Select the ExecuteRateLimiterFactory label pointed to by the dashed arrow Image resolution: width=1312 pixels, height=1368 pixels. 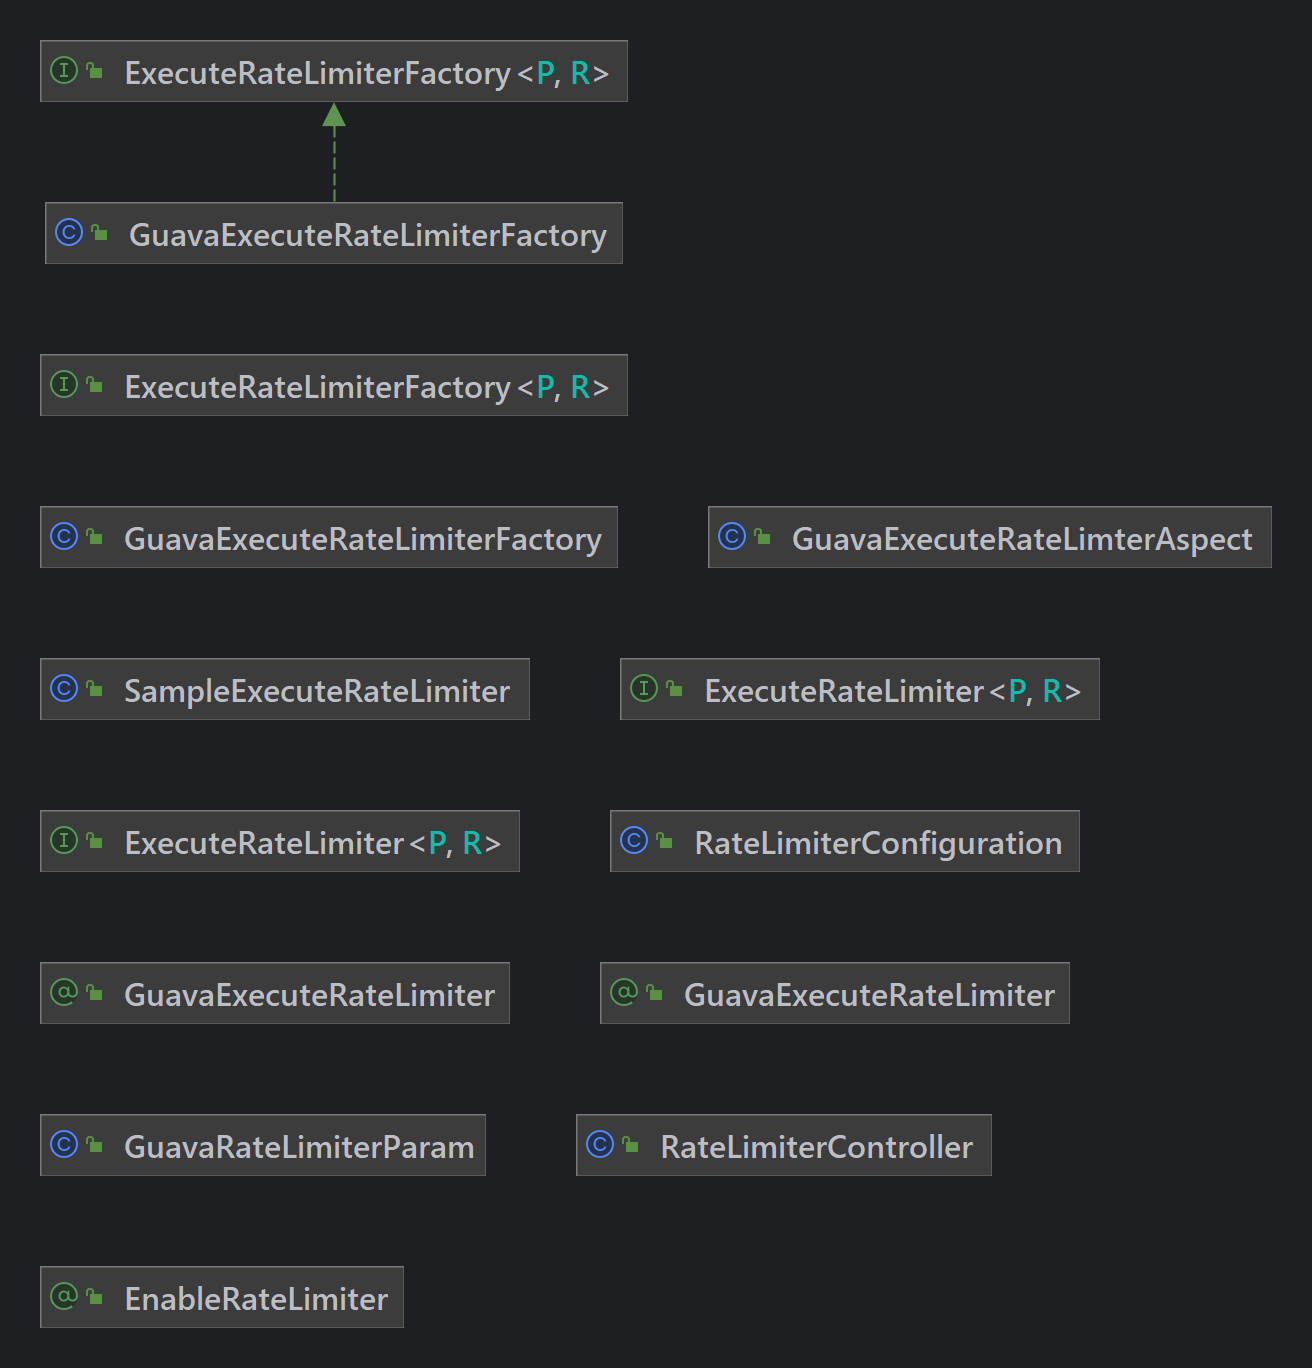point(366,73)
